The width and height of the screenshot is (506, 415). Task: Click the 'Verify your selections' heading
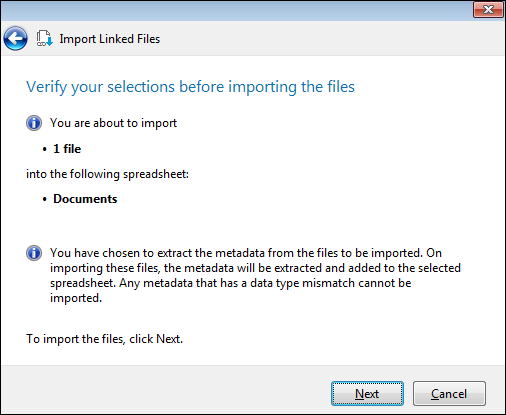click(190, 87)
